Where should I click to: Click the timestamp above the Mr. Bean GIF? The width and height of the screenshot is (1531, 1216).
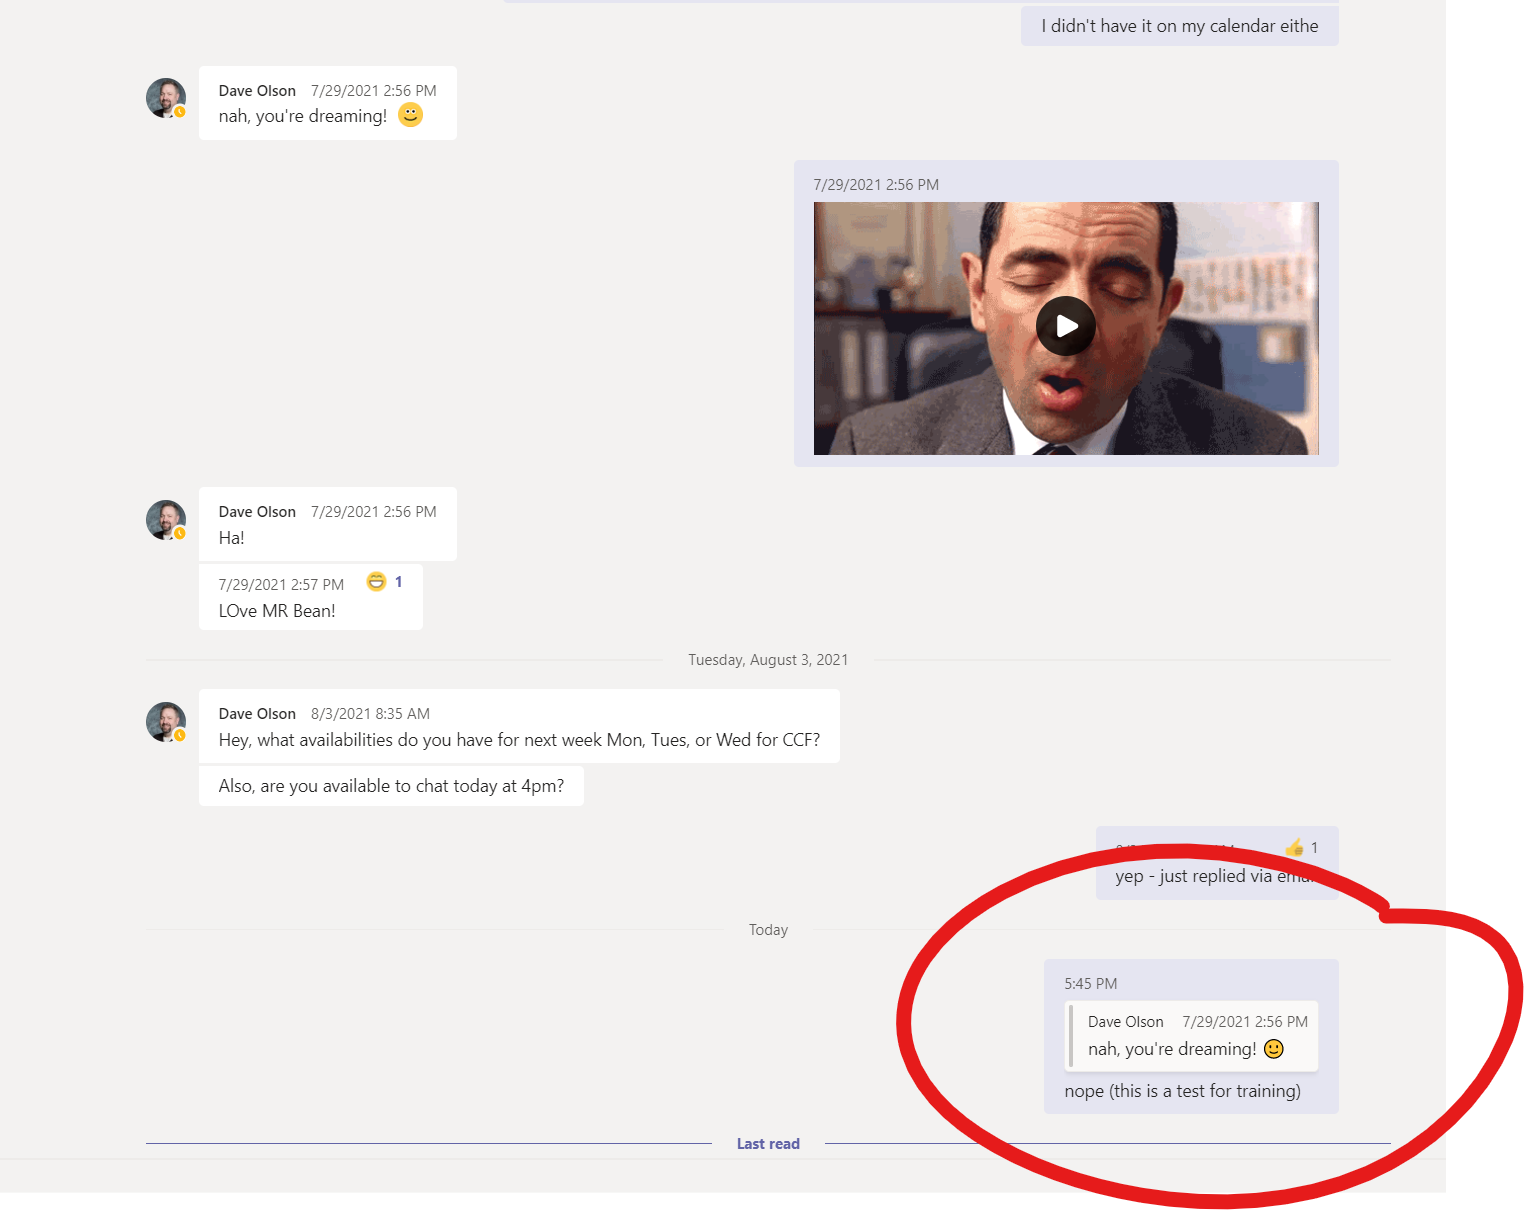tap(876, 185)
